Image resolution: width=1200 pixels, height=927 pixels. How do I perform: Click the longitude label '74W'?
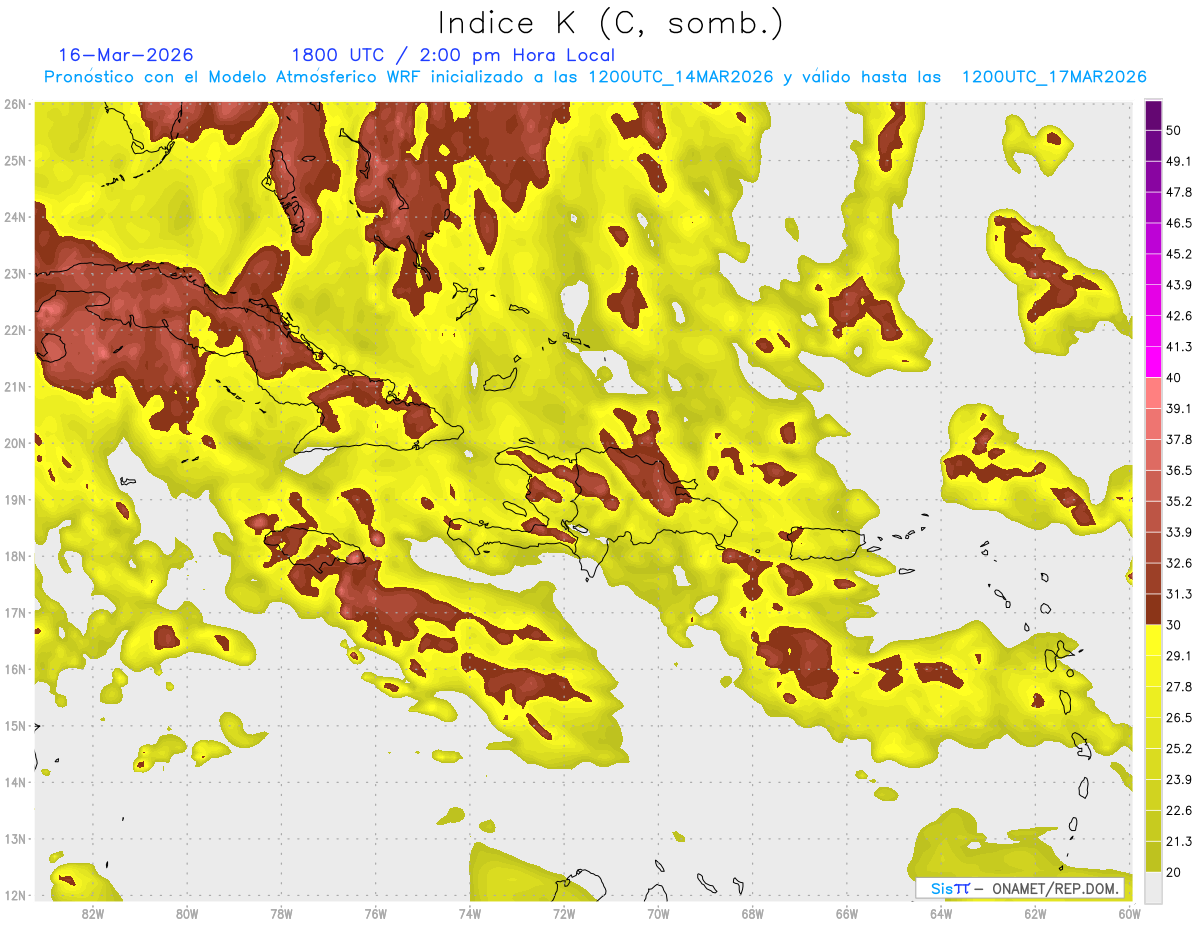[470, 914]
